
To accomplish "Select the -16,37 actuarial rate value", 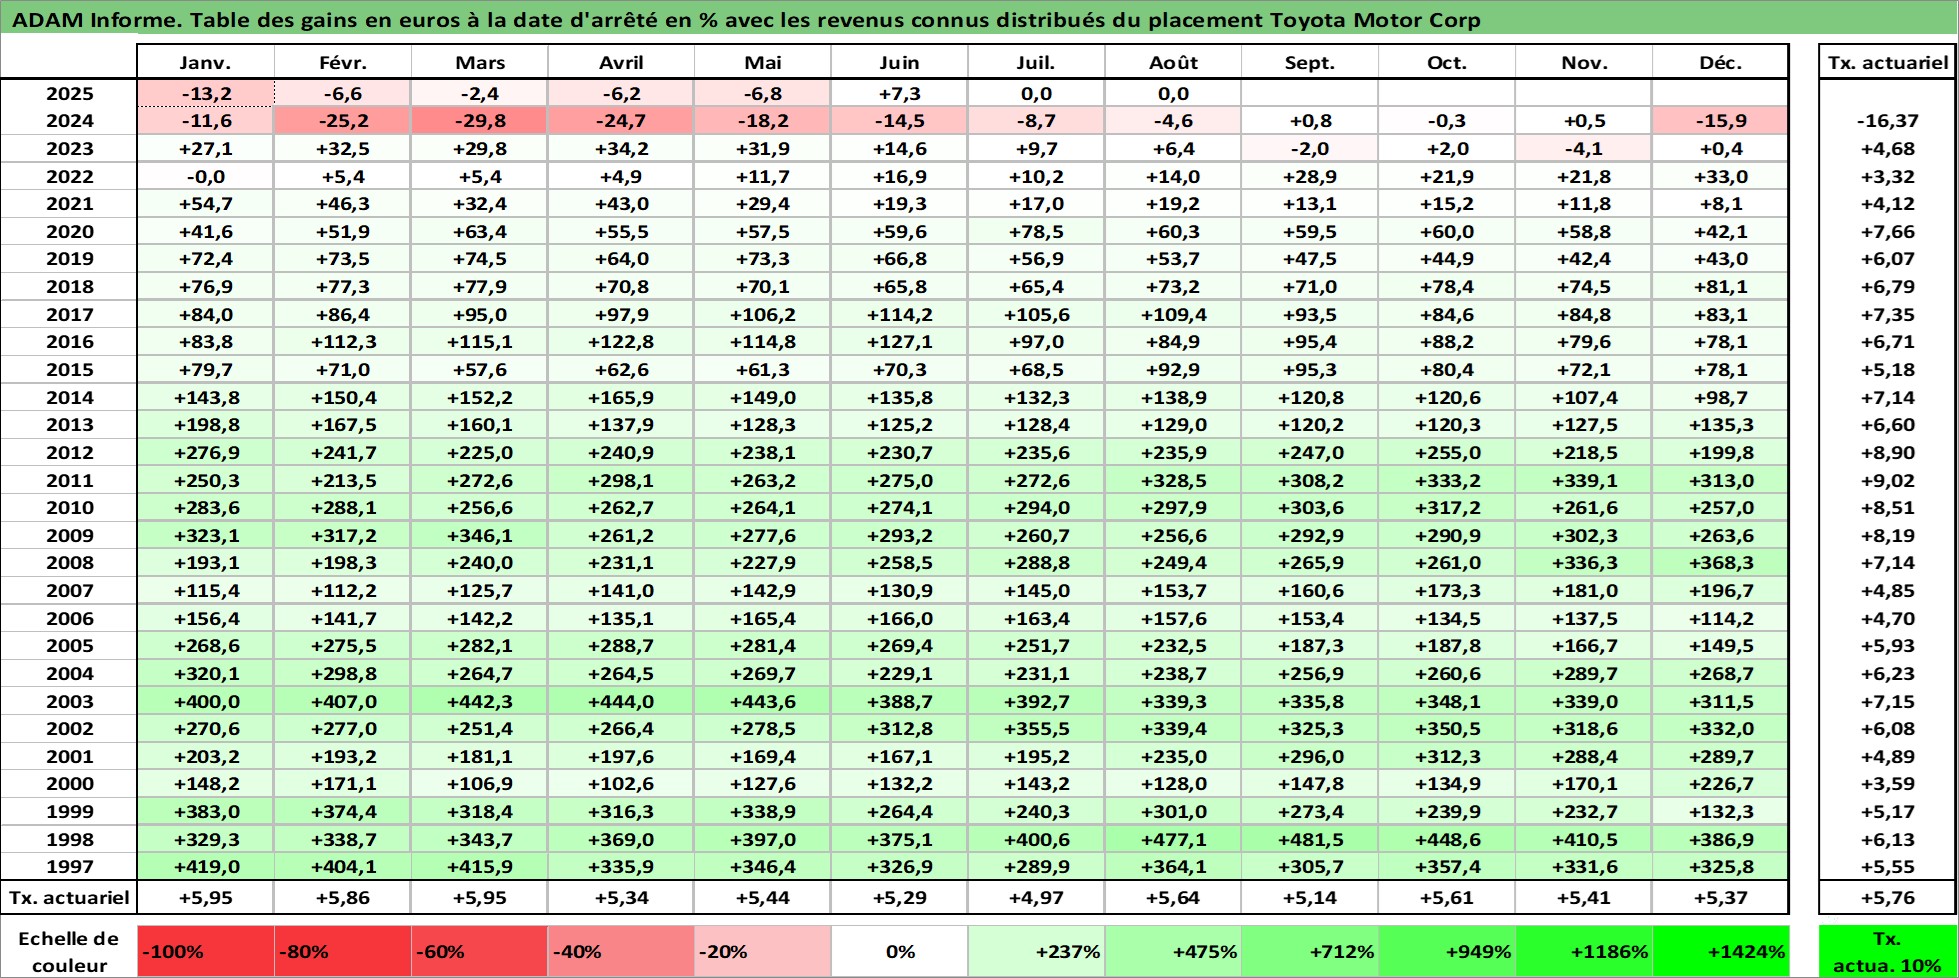I will click(x=1888, y=120).
